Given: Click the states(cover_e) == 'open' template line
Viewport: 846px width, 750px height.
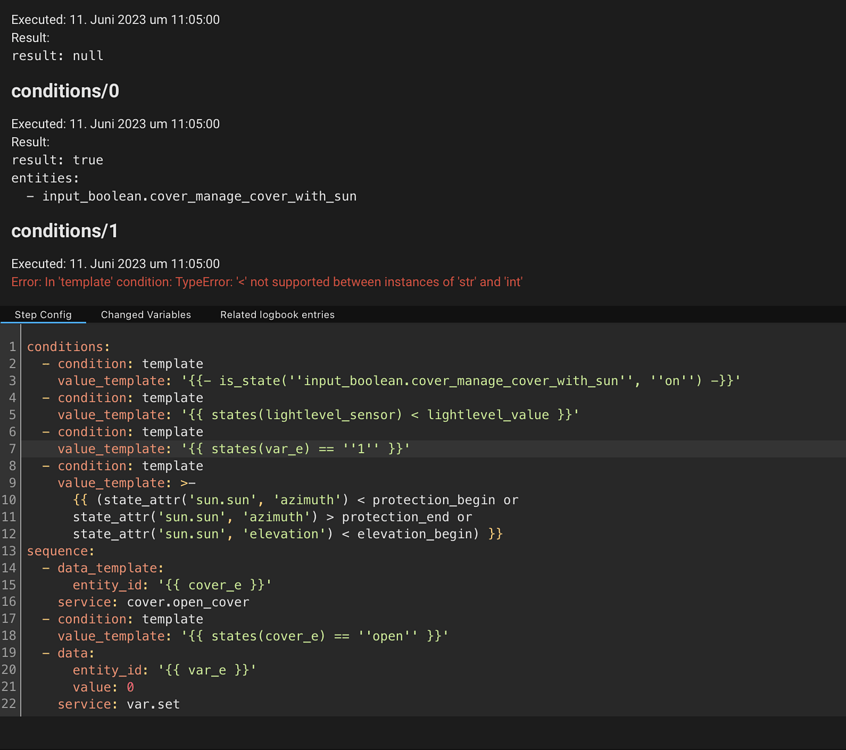Looking at the screenshot, I should (x=252, y=636).
